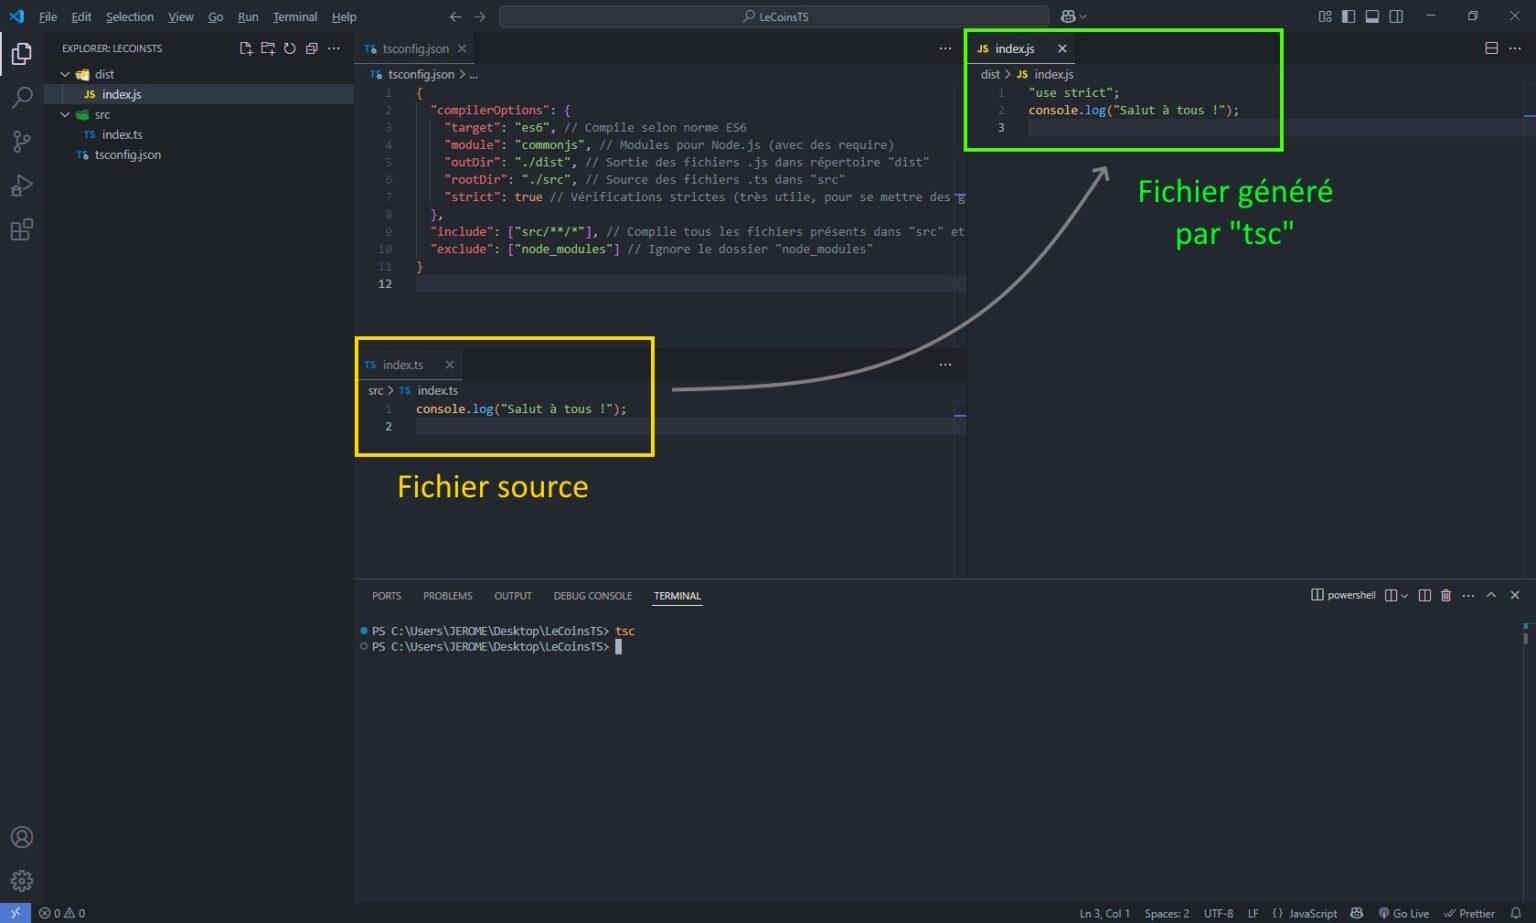
Task: Toggle the primary sidebar visibility
Action: pos(1348,16)
